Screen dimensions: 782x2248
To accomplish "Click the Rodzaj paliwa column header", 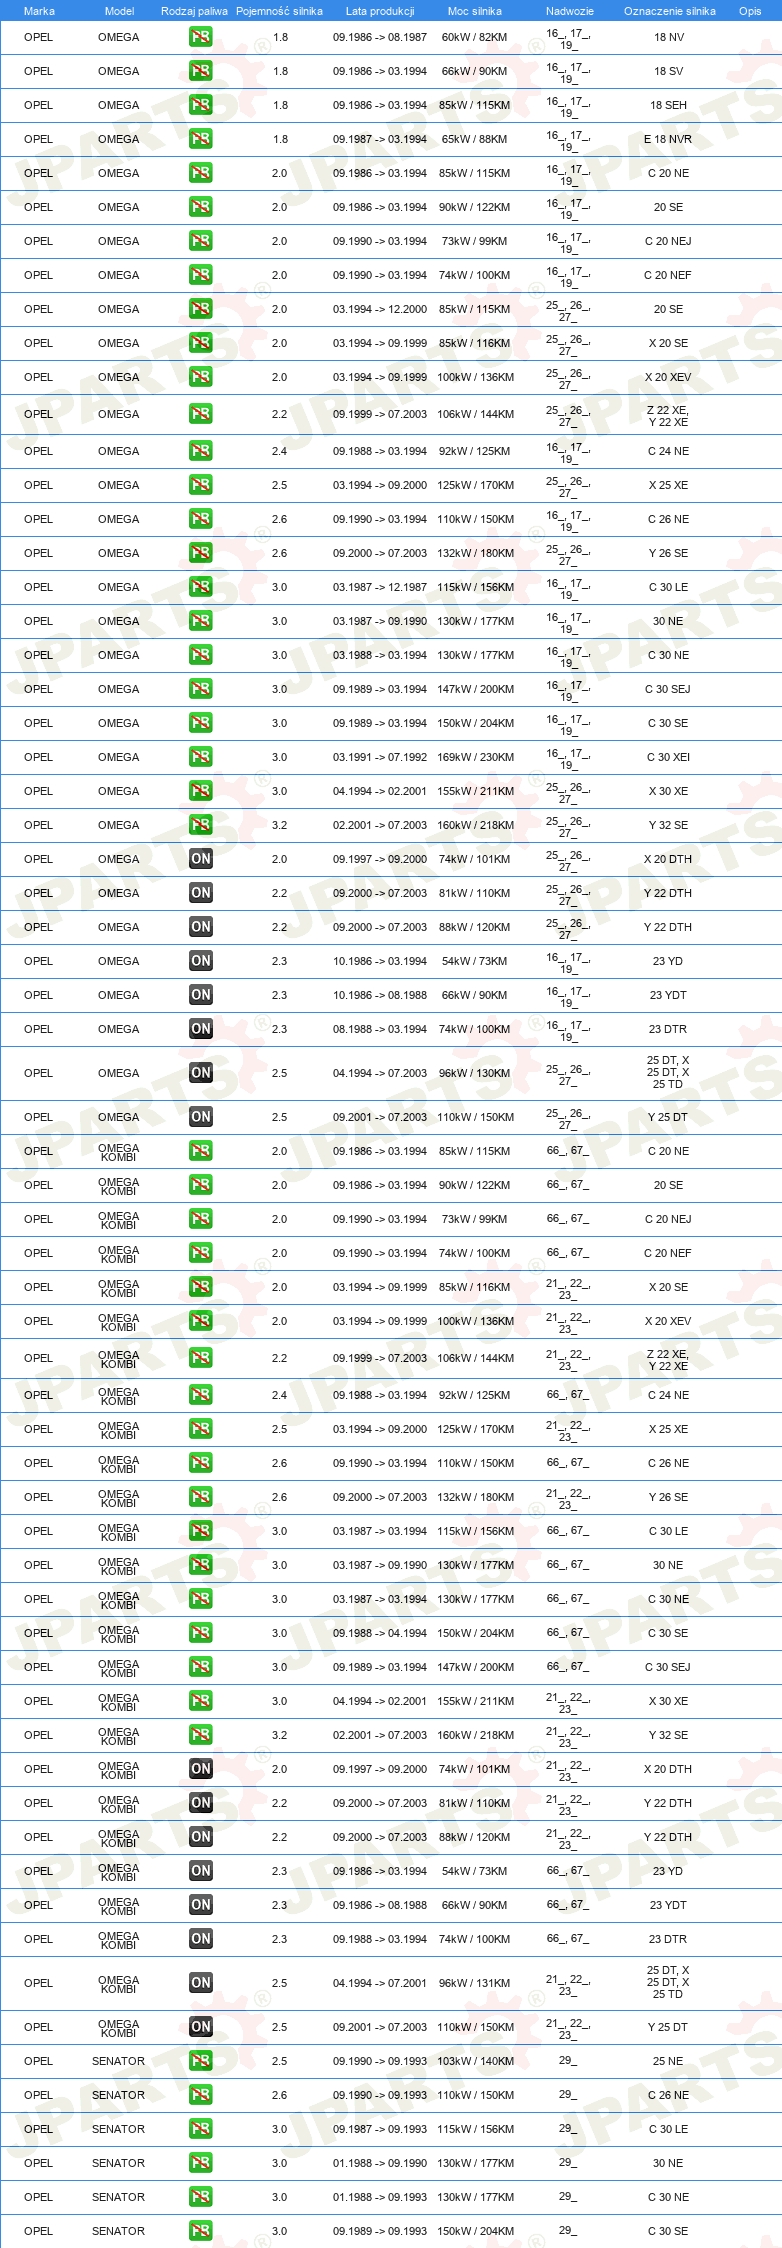I will pos(194,11).
